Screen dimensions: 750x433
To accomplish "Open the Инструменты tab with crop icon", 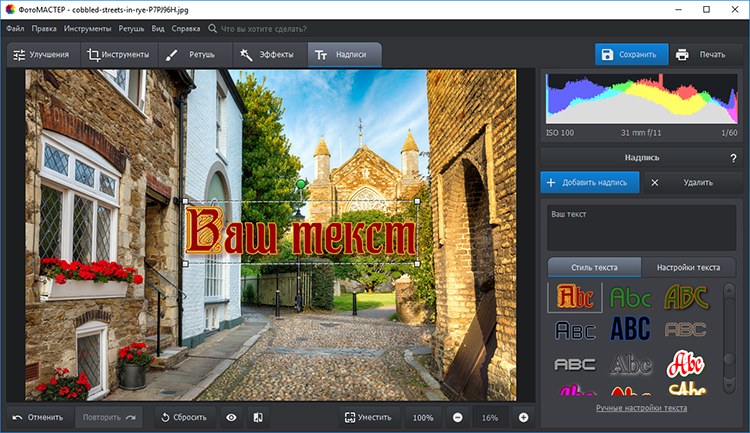I will (119, 55).
